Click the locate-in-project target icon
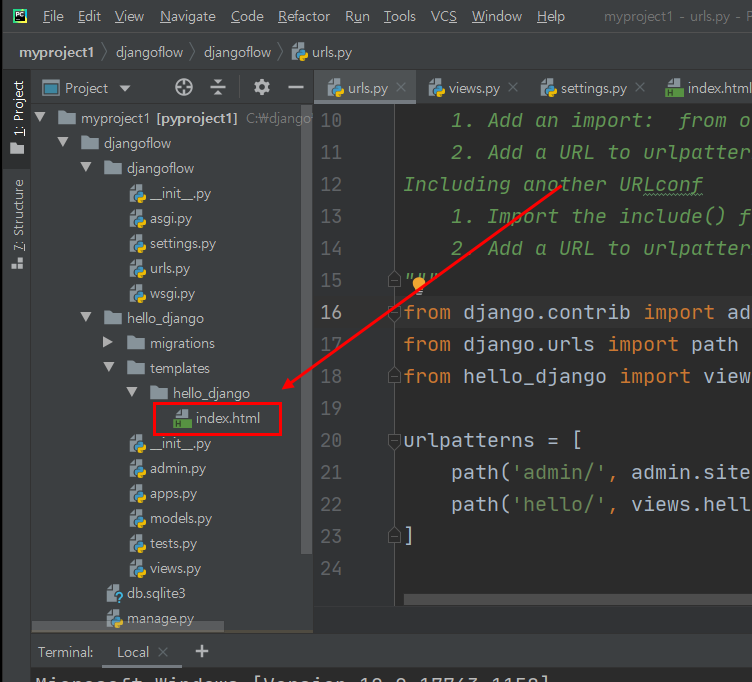This screenshot has height=682, width=752. point(183,88)
